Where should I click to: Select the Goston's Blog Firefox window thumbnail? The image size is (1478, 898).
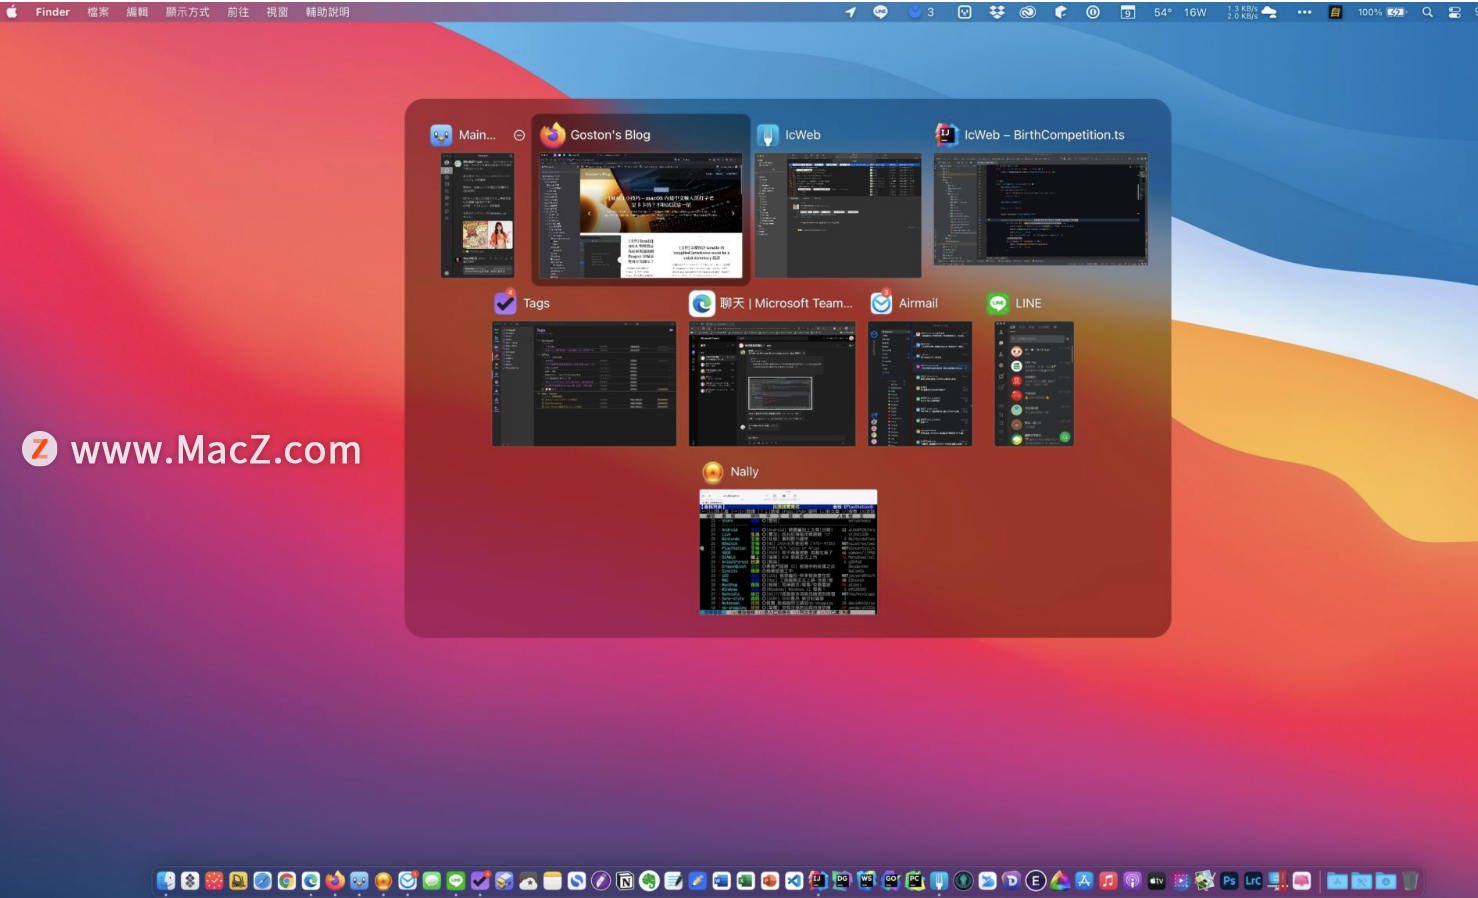tap(641, 216)
